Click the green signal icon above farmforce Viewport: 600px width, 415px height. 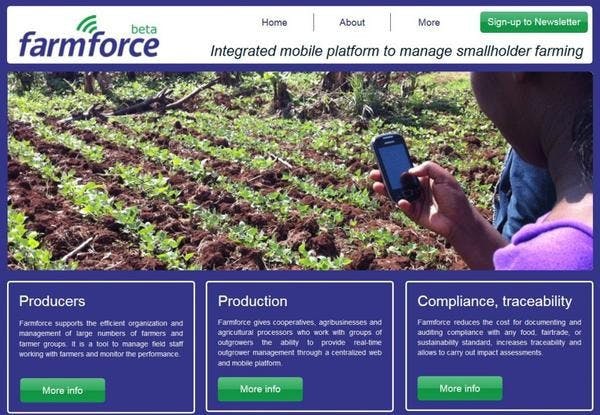click(87, 24)
